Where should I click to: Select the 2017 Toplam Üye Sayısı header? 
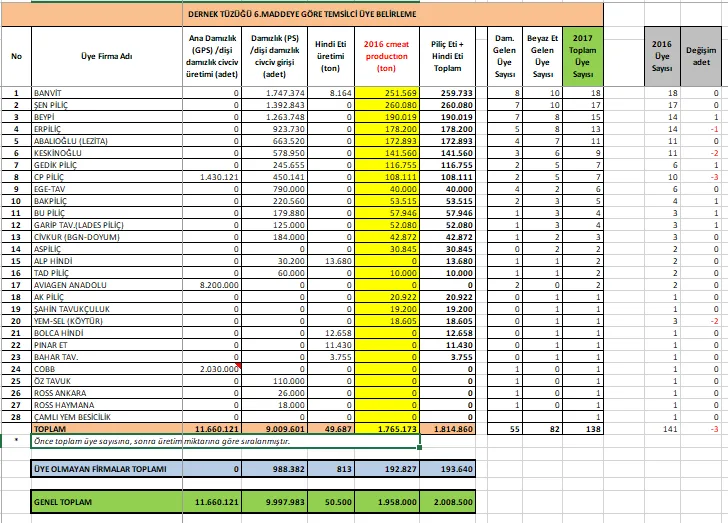583,56
